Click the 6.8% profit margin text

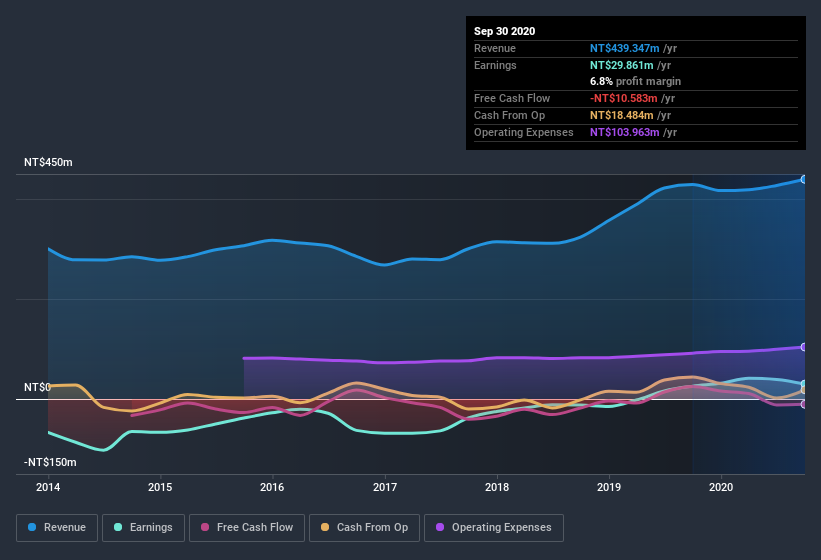(635, 81)
